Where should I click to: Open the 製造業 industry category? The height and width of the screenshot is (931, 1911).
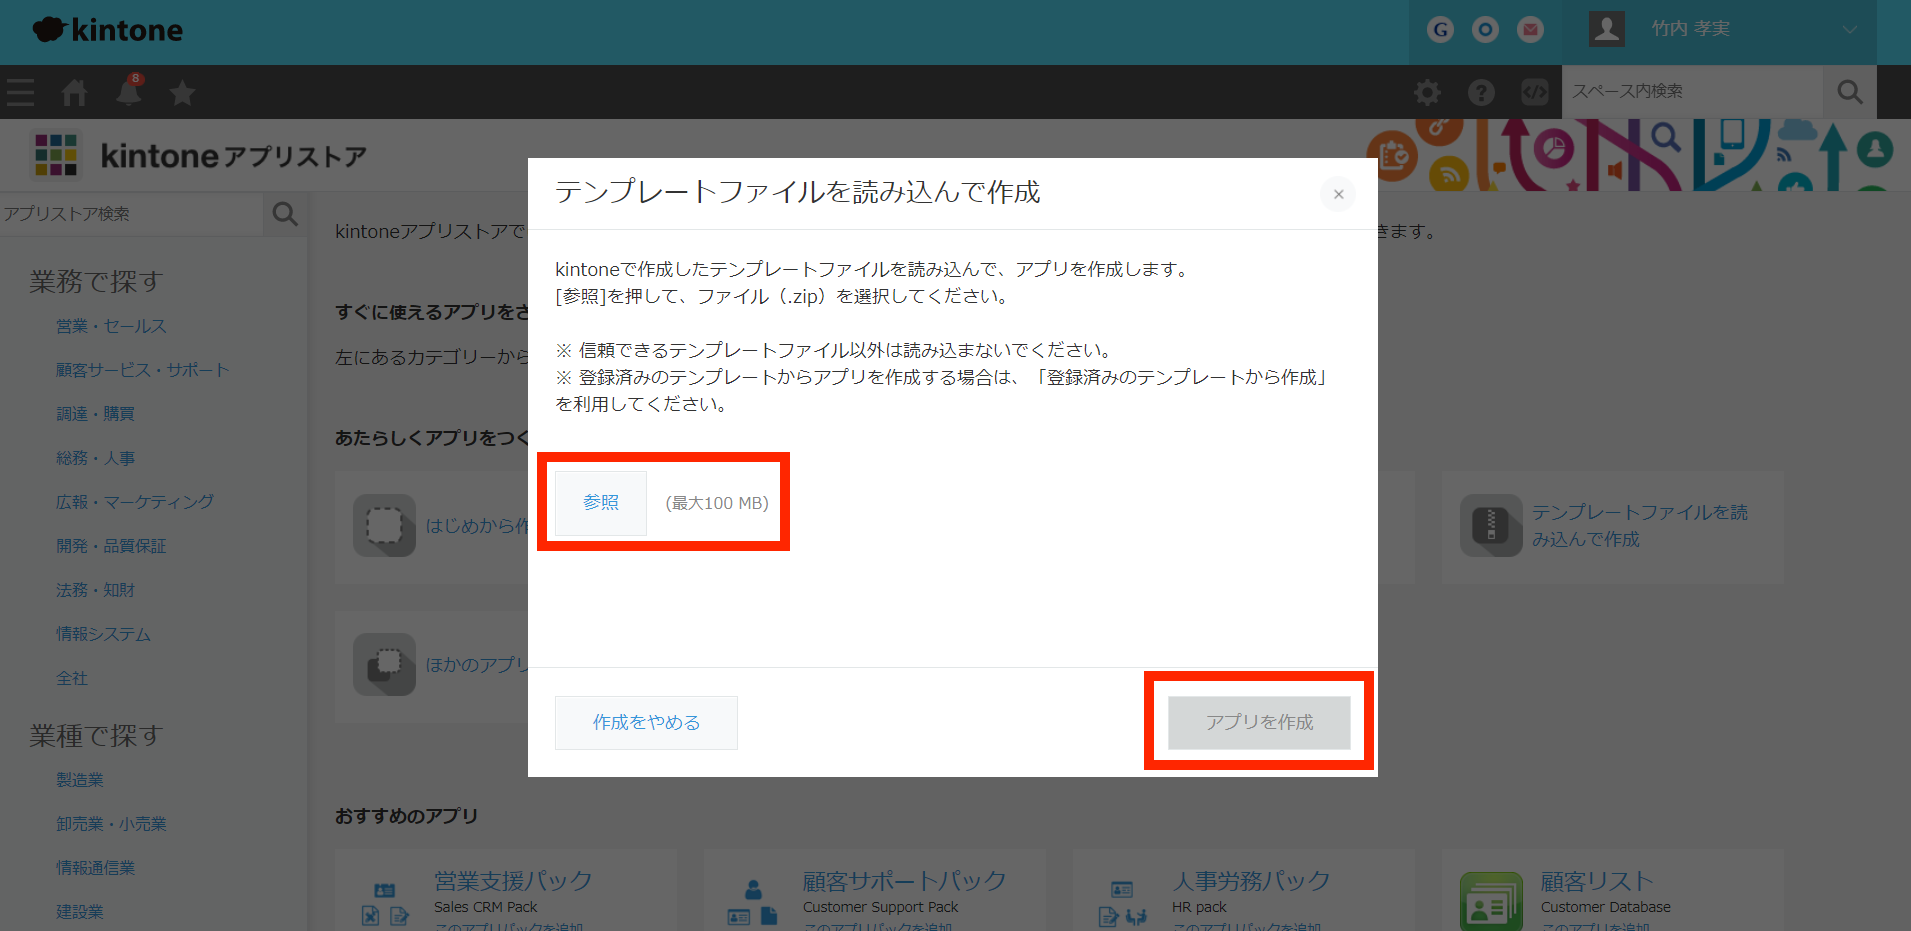click(80, 779)
